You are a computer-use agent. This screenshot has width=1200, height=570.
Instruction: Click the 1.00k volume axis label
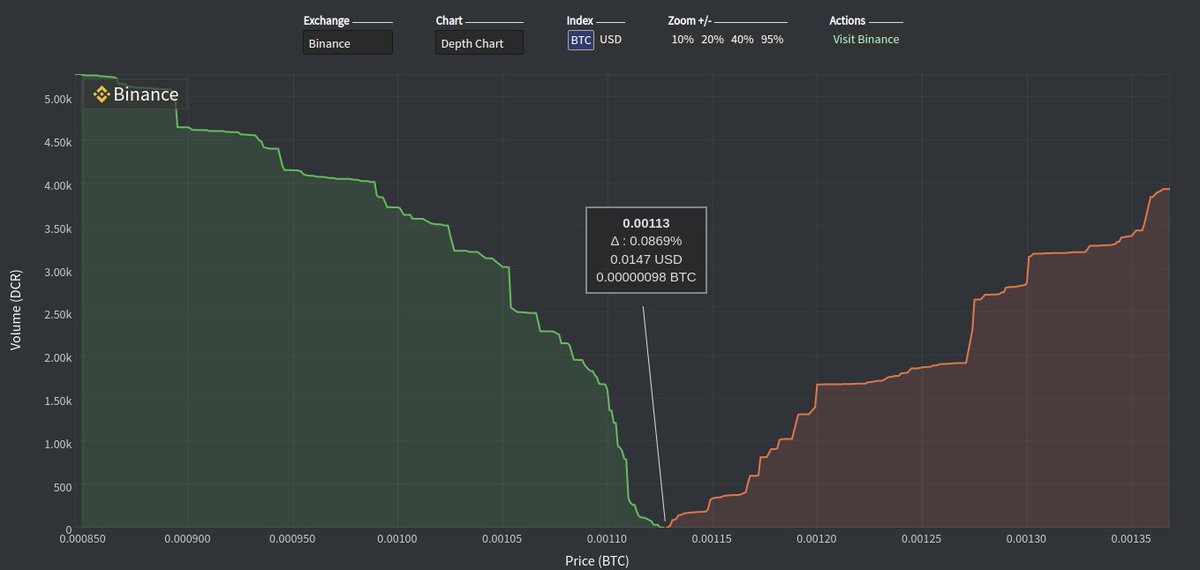(57, 444)
